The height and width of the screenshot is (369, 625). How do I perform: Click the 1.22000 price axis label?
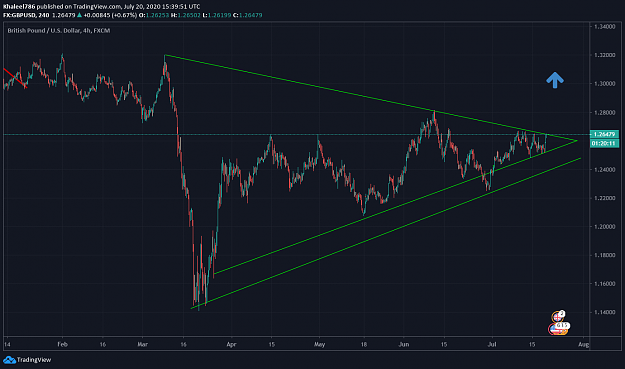[x=605, y=198]
